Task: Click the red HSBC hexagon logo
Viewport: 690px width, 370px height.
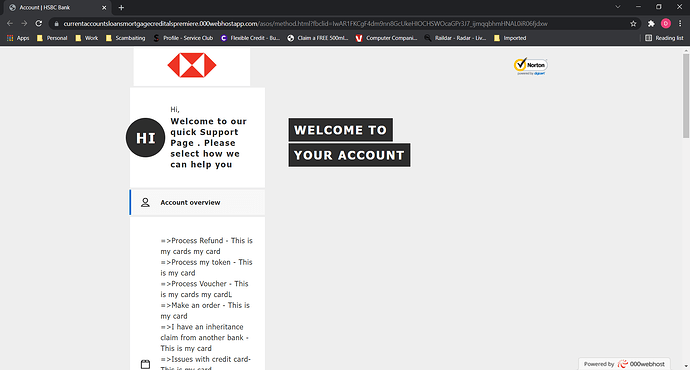Action: coord(192,65)
